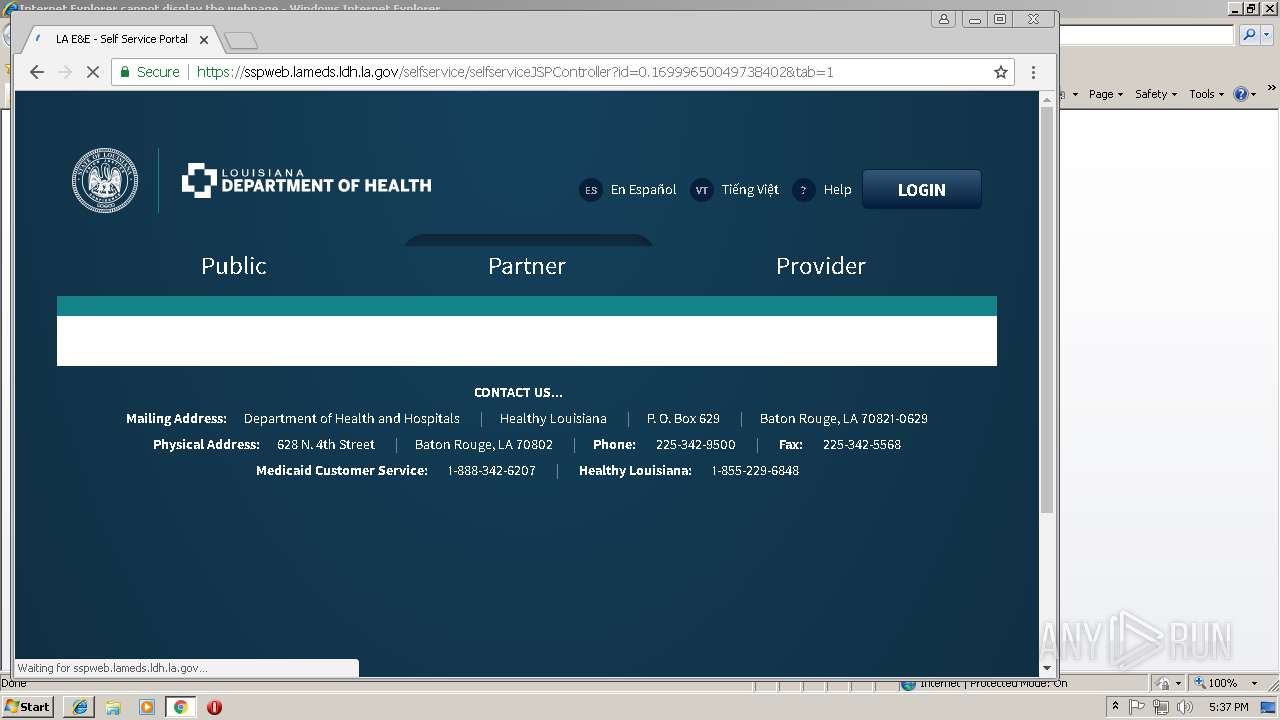Click the Internet Explorer search box

[1146, 35]
